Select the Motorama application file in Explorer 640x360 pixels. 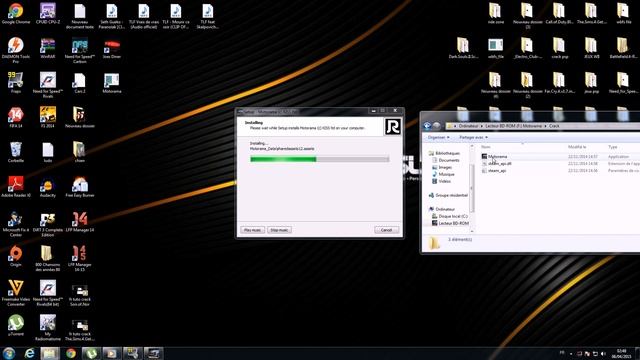tap(498, 157)
